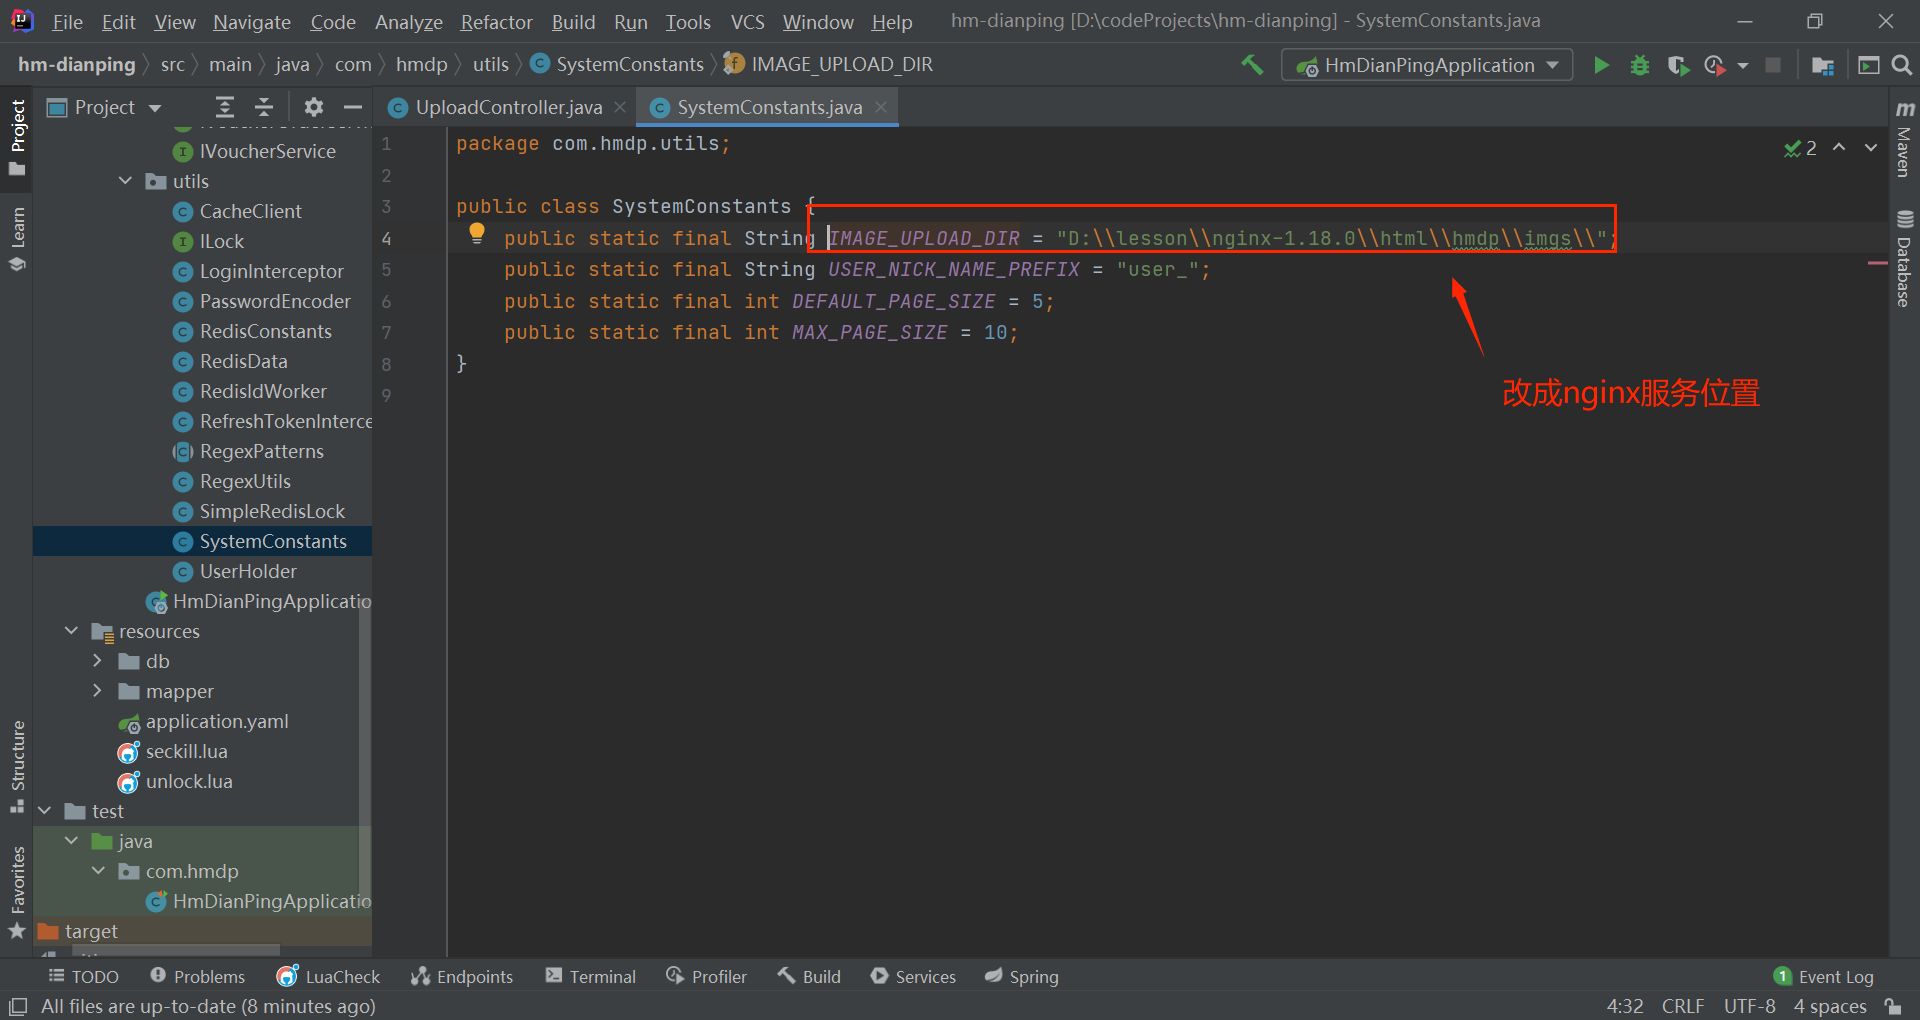Click the yellow lightbulb intention icon

pyautogui.click(x=477, y=233)
